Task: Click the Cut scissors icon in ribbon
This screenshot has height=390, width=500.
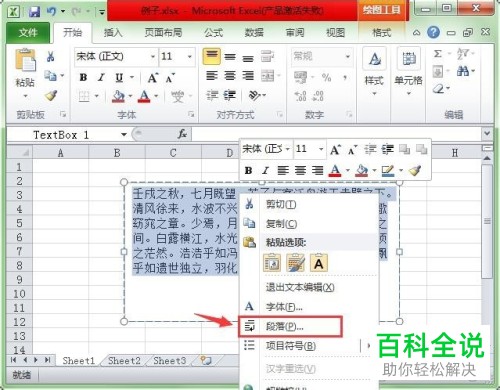Action: 50,56
